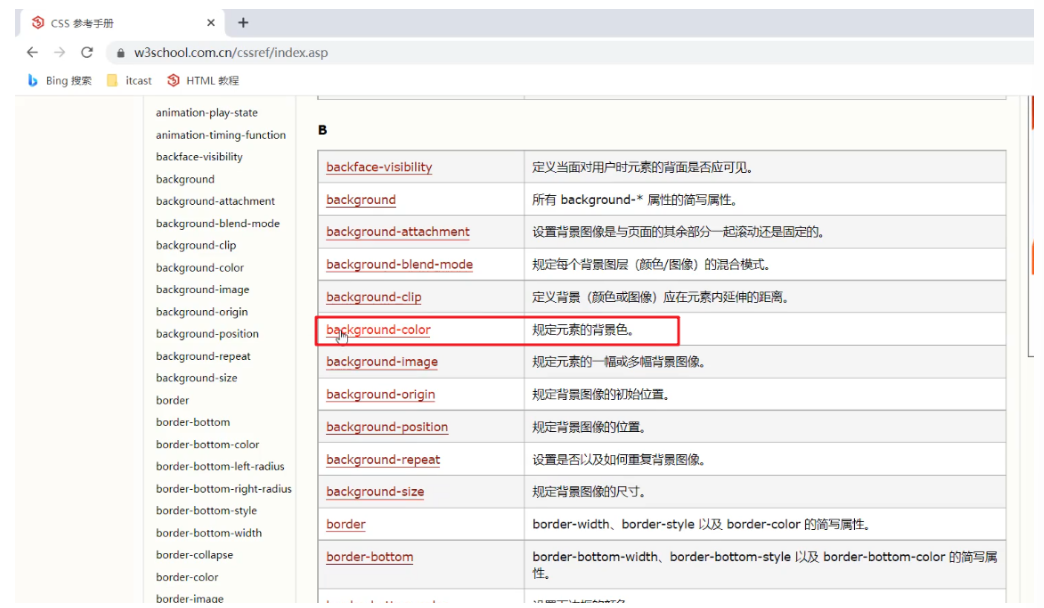Select background-blend-mode in sidebar
1044x608 pixels.
click(x=218, y=223)
